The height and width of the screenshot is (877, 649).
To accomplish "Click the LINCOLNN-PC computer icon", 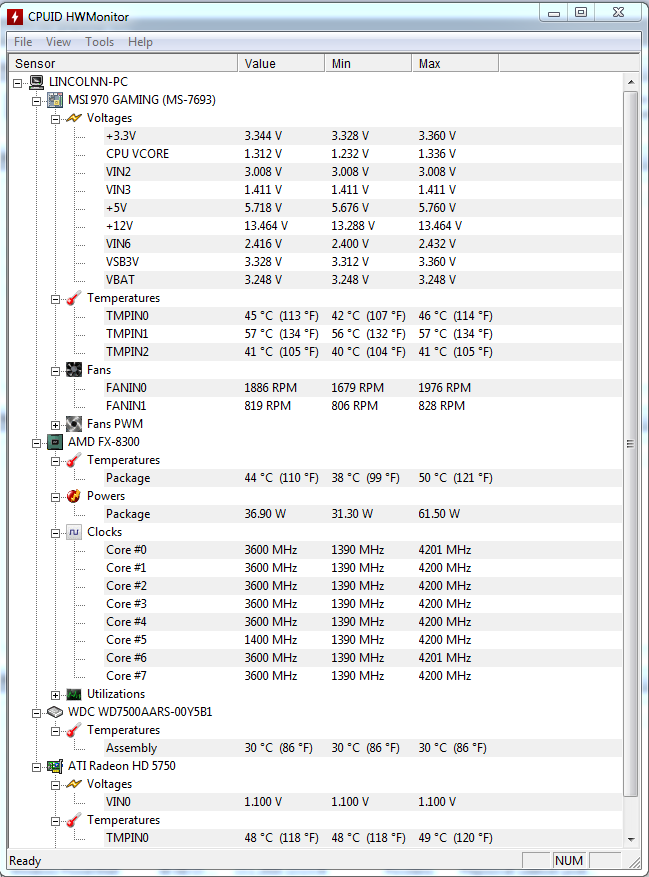I will pyautogui.click(x=36, y=82).
